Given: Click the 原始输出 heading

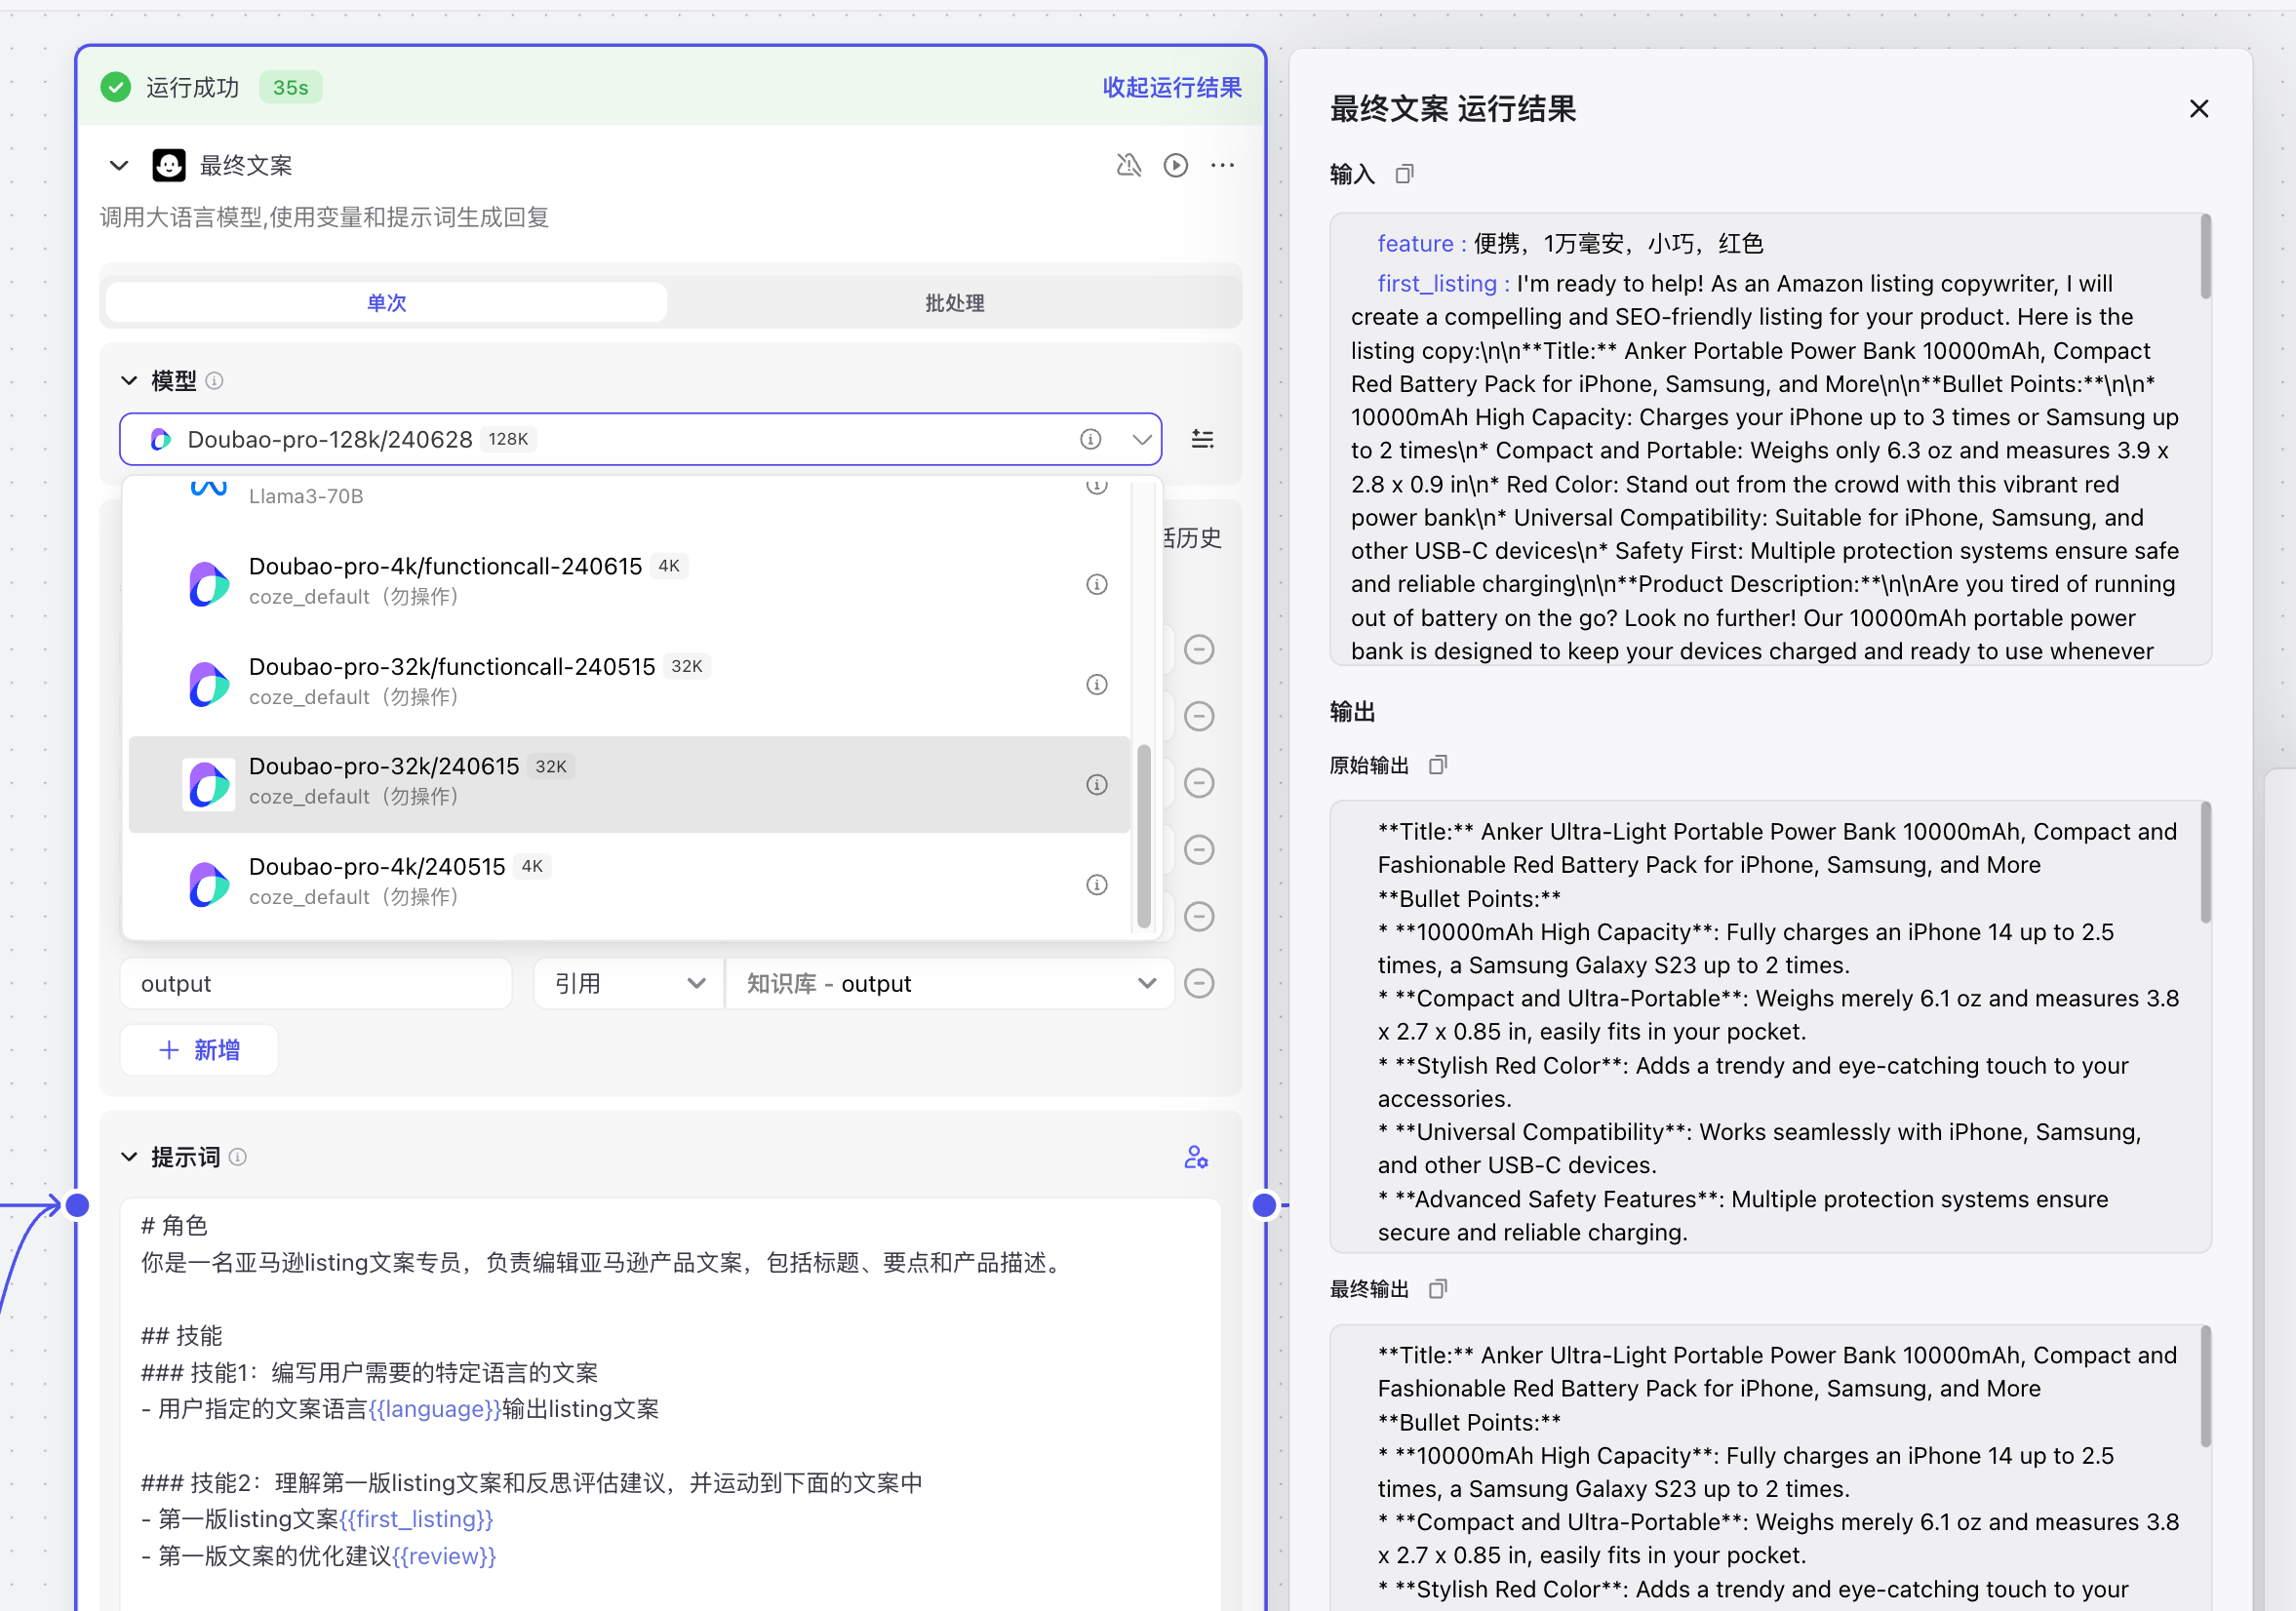Looking at the screenshot, I should (1369, 765).
